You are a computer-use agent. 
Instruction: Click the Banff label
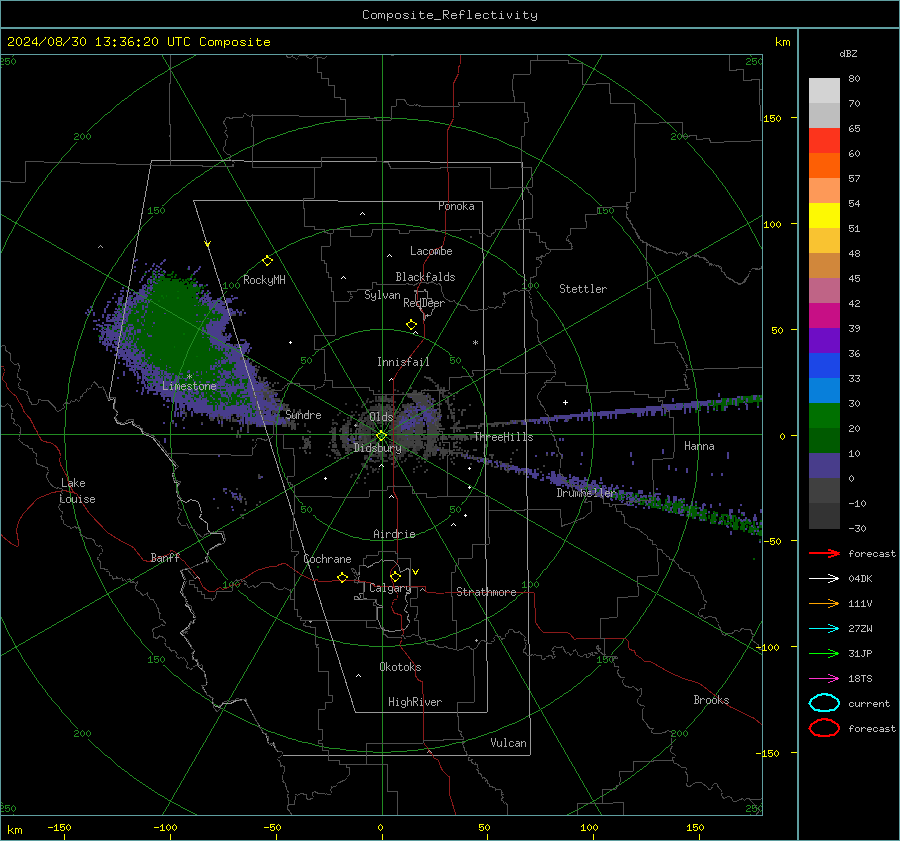coord(165,558)
